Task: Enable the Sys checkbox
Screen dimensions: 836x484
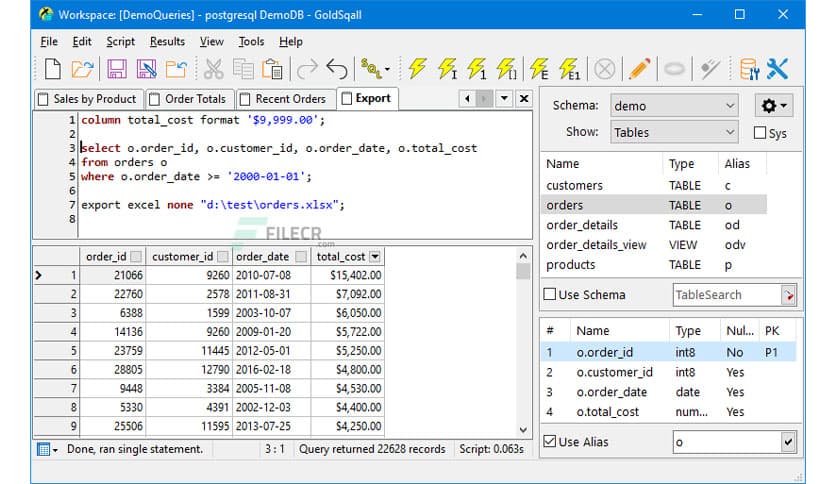Action: (x=760, y=133)
